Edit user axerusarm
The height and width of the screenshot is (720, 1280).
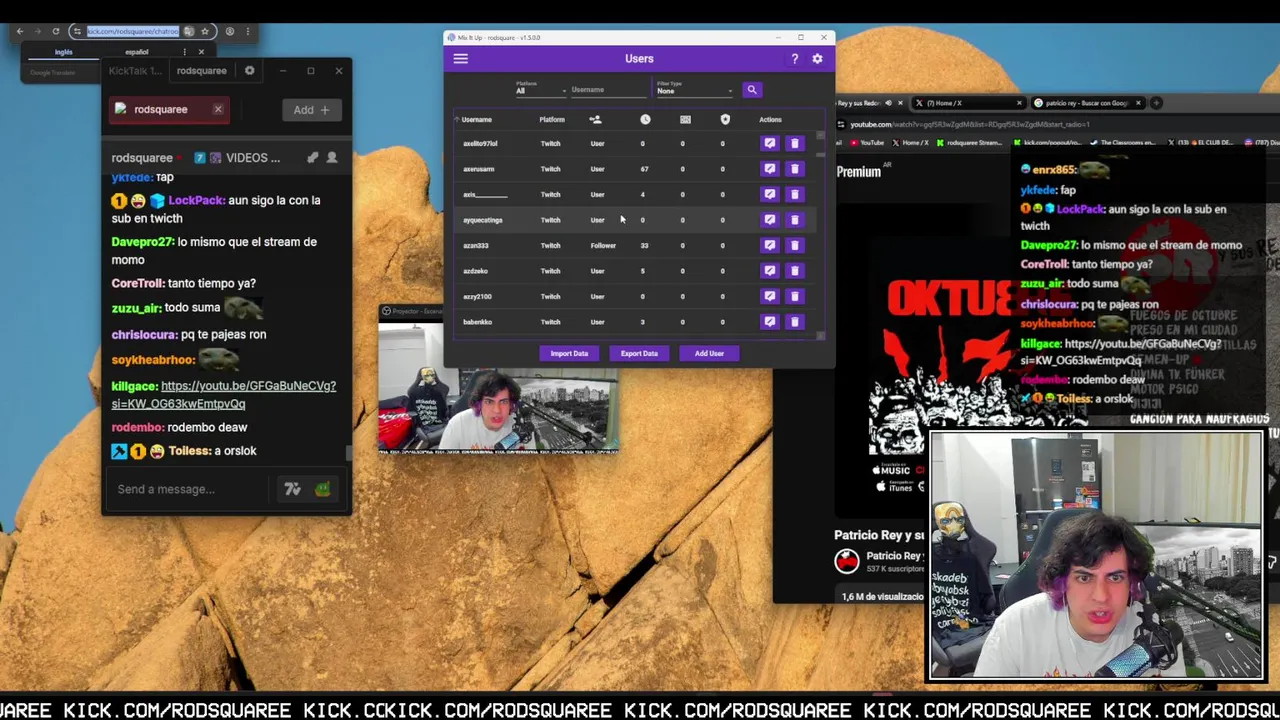point(769,169)
